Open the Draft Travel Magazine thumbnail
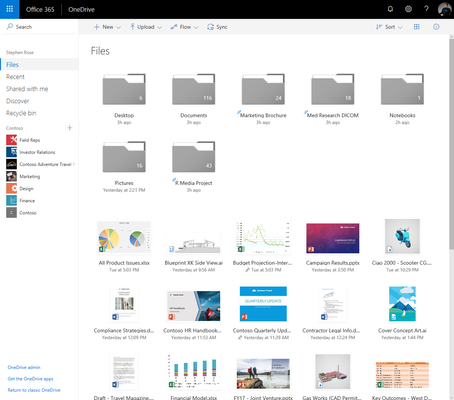This screenshot has width=454, height=400. [x=124, y=372]
